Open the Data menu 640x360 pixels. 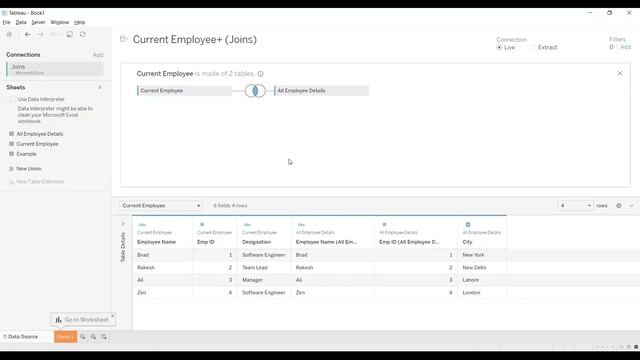pyautogui.click(x=21, y=22)
